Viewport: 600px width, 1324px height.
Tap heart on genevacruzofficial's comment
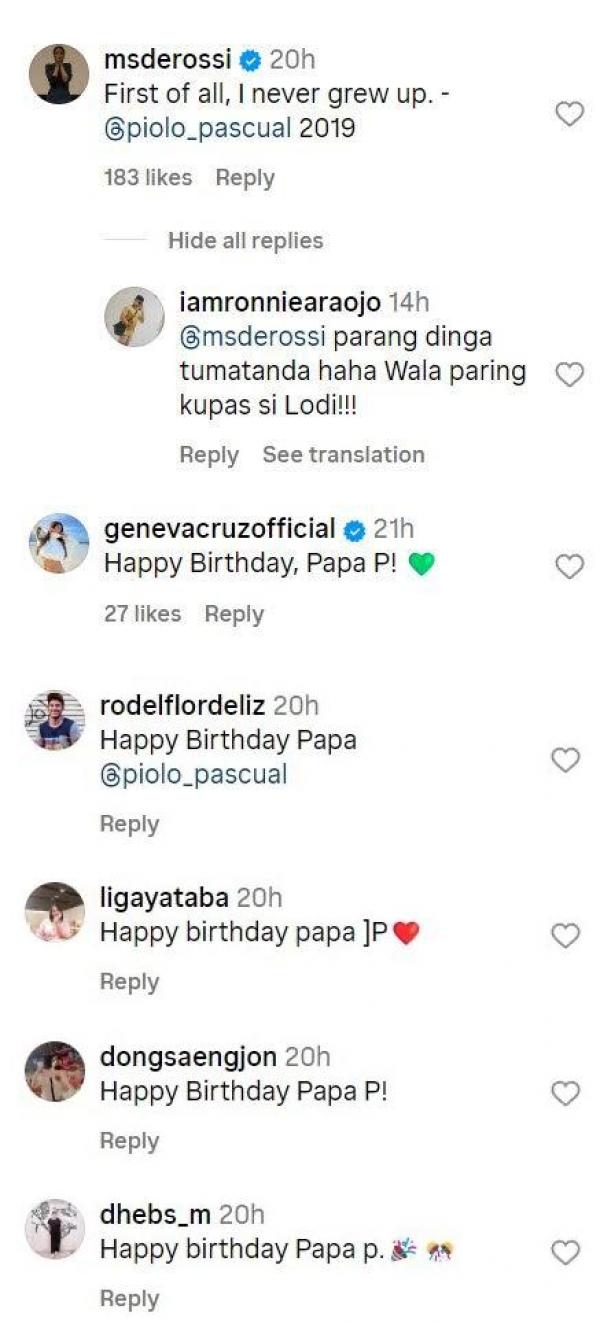(569, 567)
